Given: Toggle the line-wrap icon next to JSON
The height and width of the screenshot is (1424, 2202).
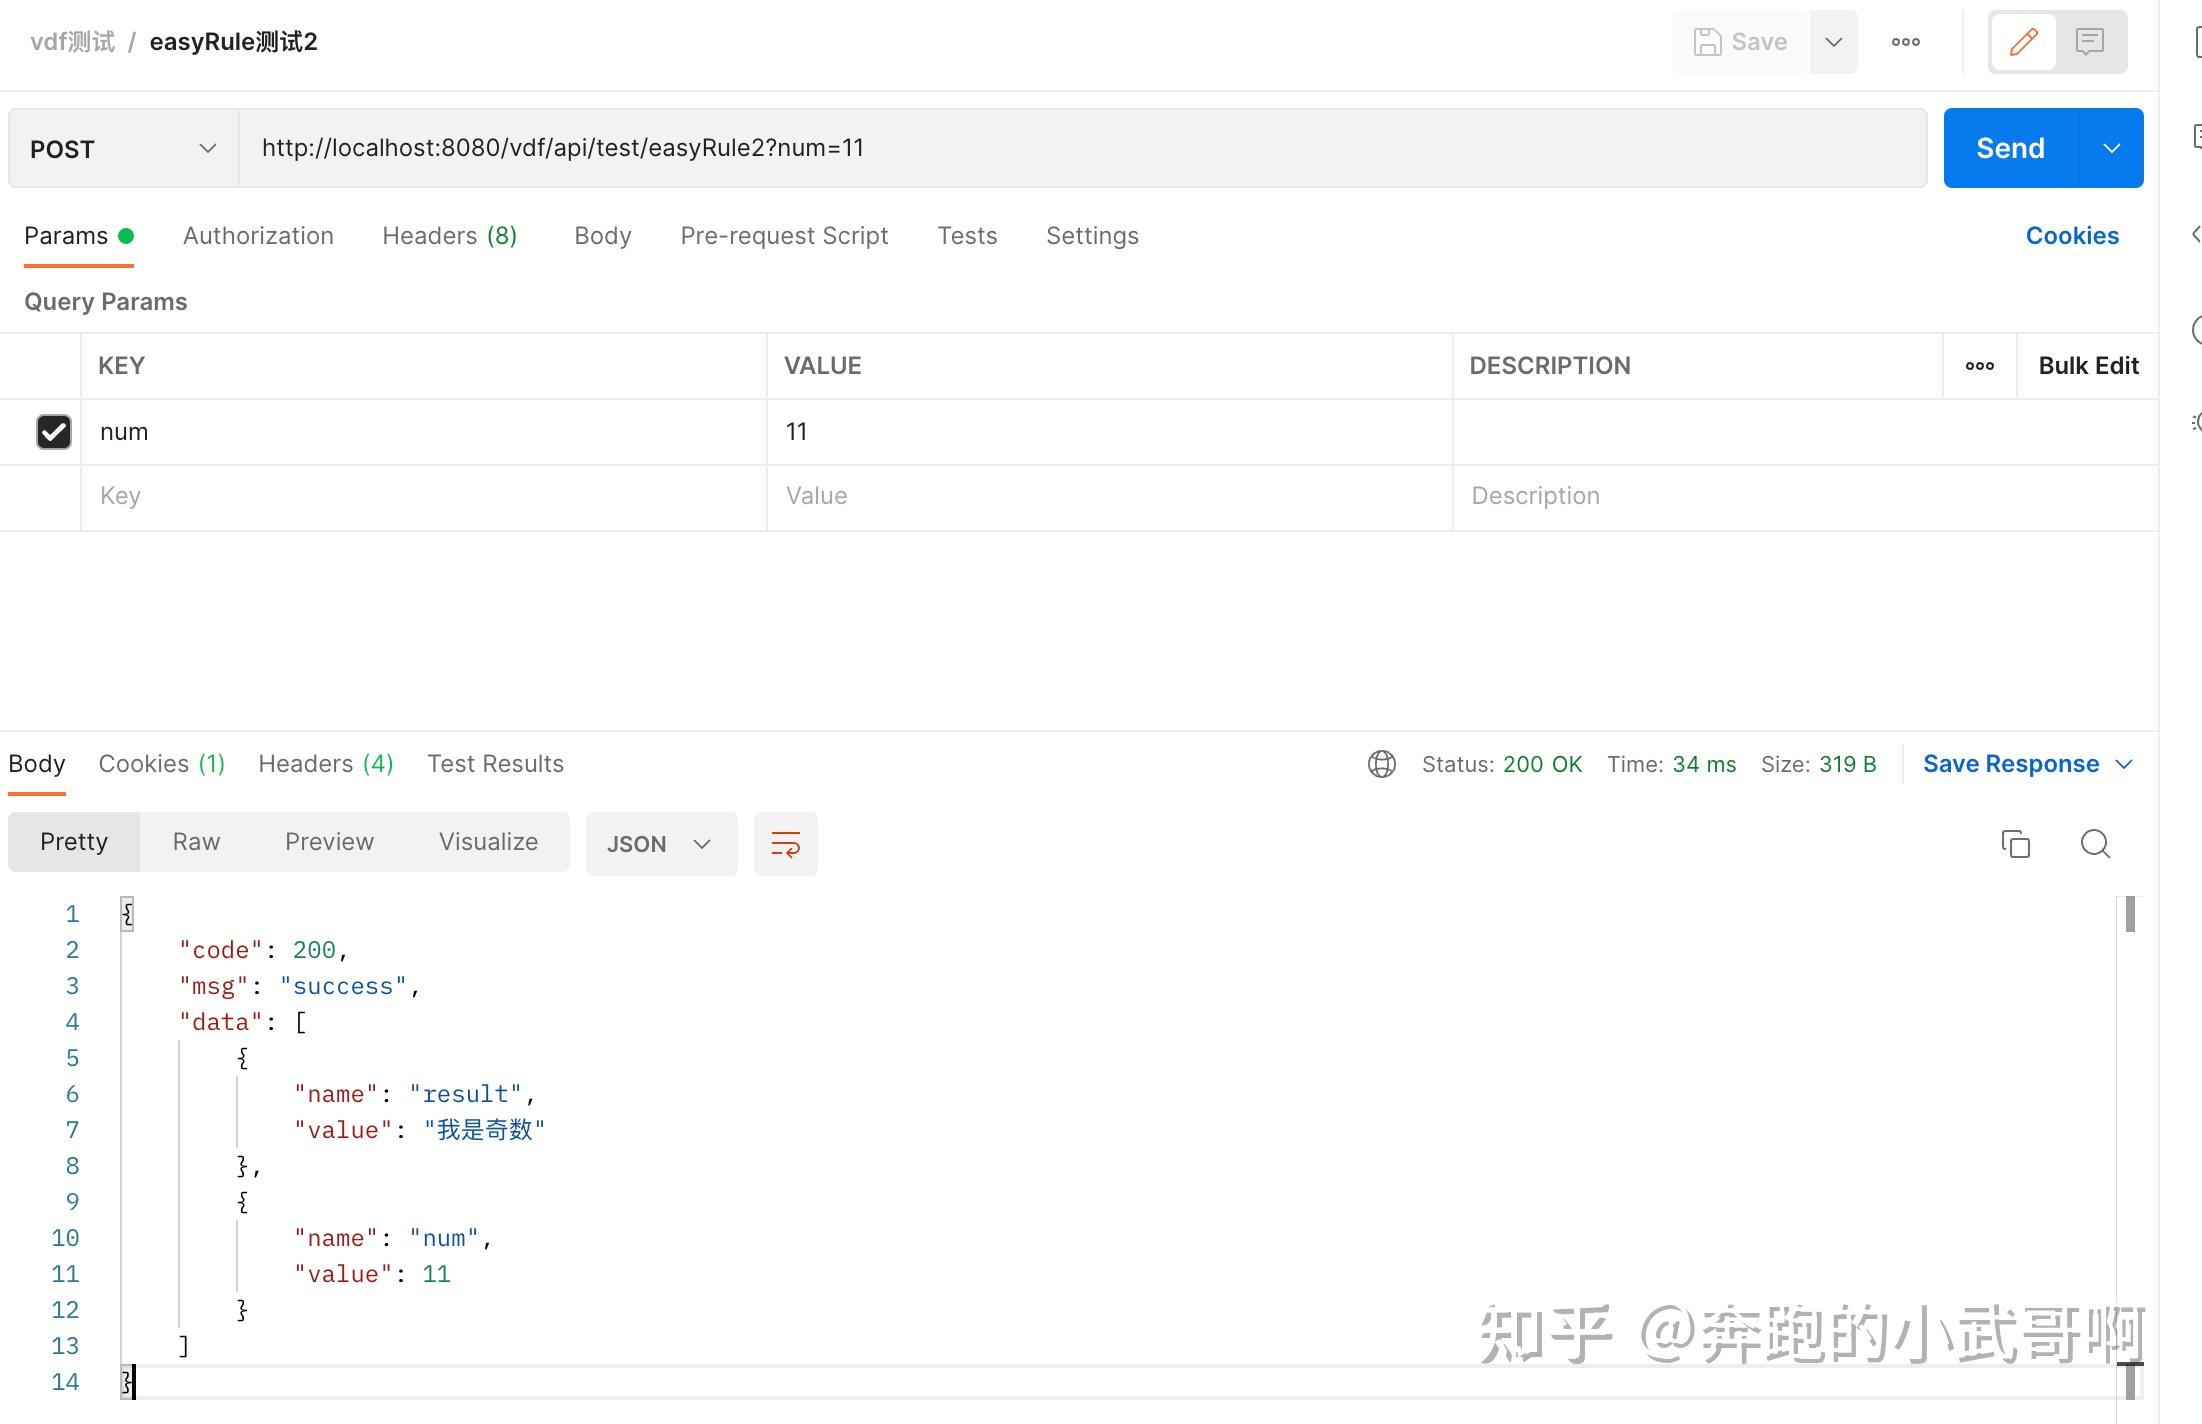Looking at the screenshot, I should 786,843.
